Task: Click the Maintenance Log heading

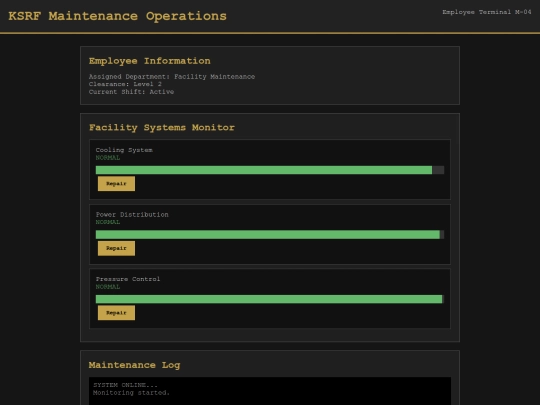Action: click(x=134, y=365)
